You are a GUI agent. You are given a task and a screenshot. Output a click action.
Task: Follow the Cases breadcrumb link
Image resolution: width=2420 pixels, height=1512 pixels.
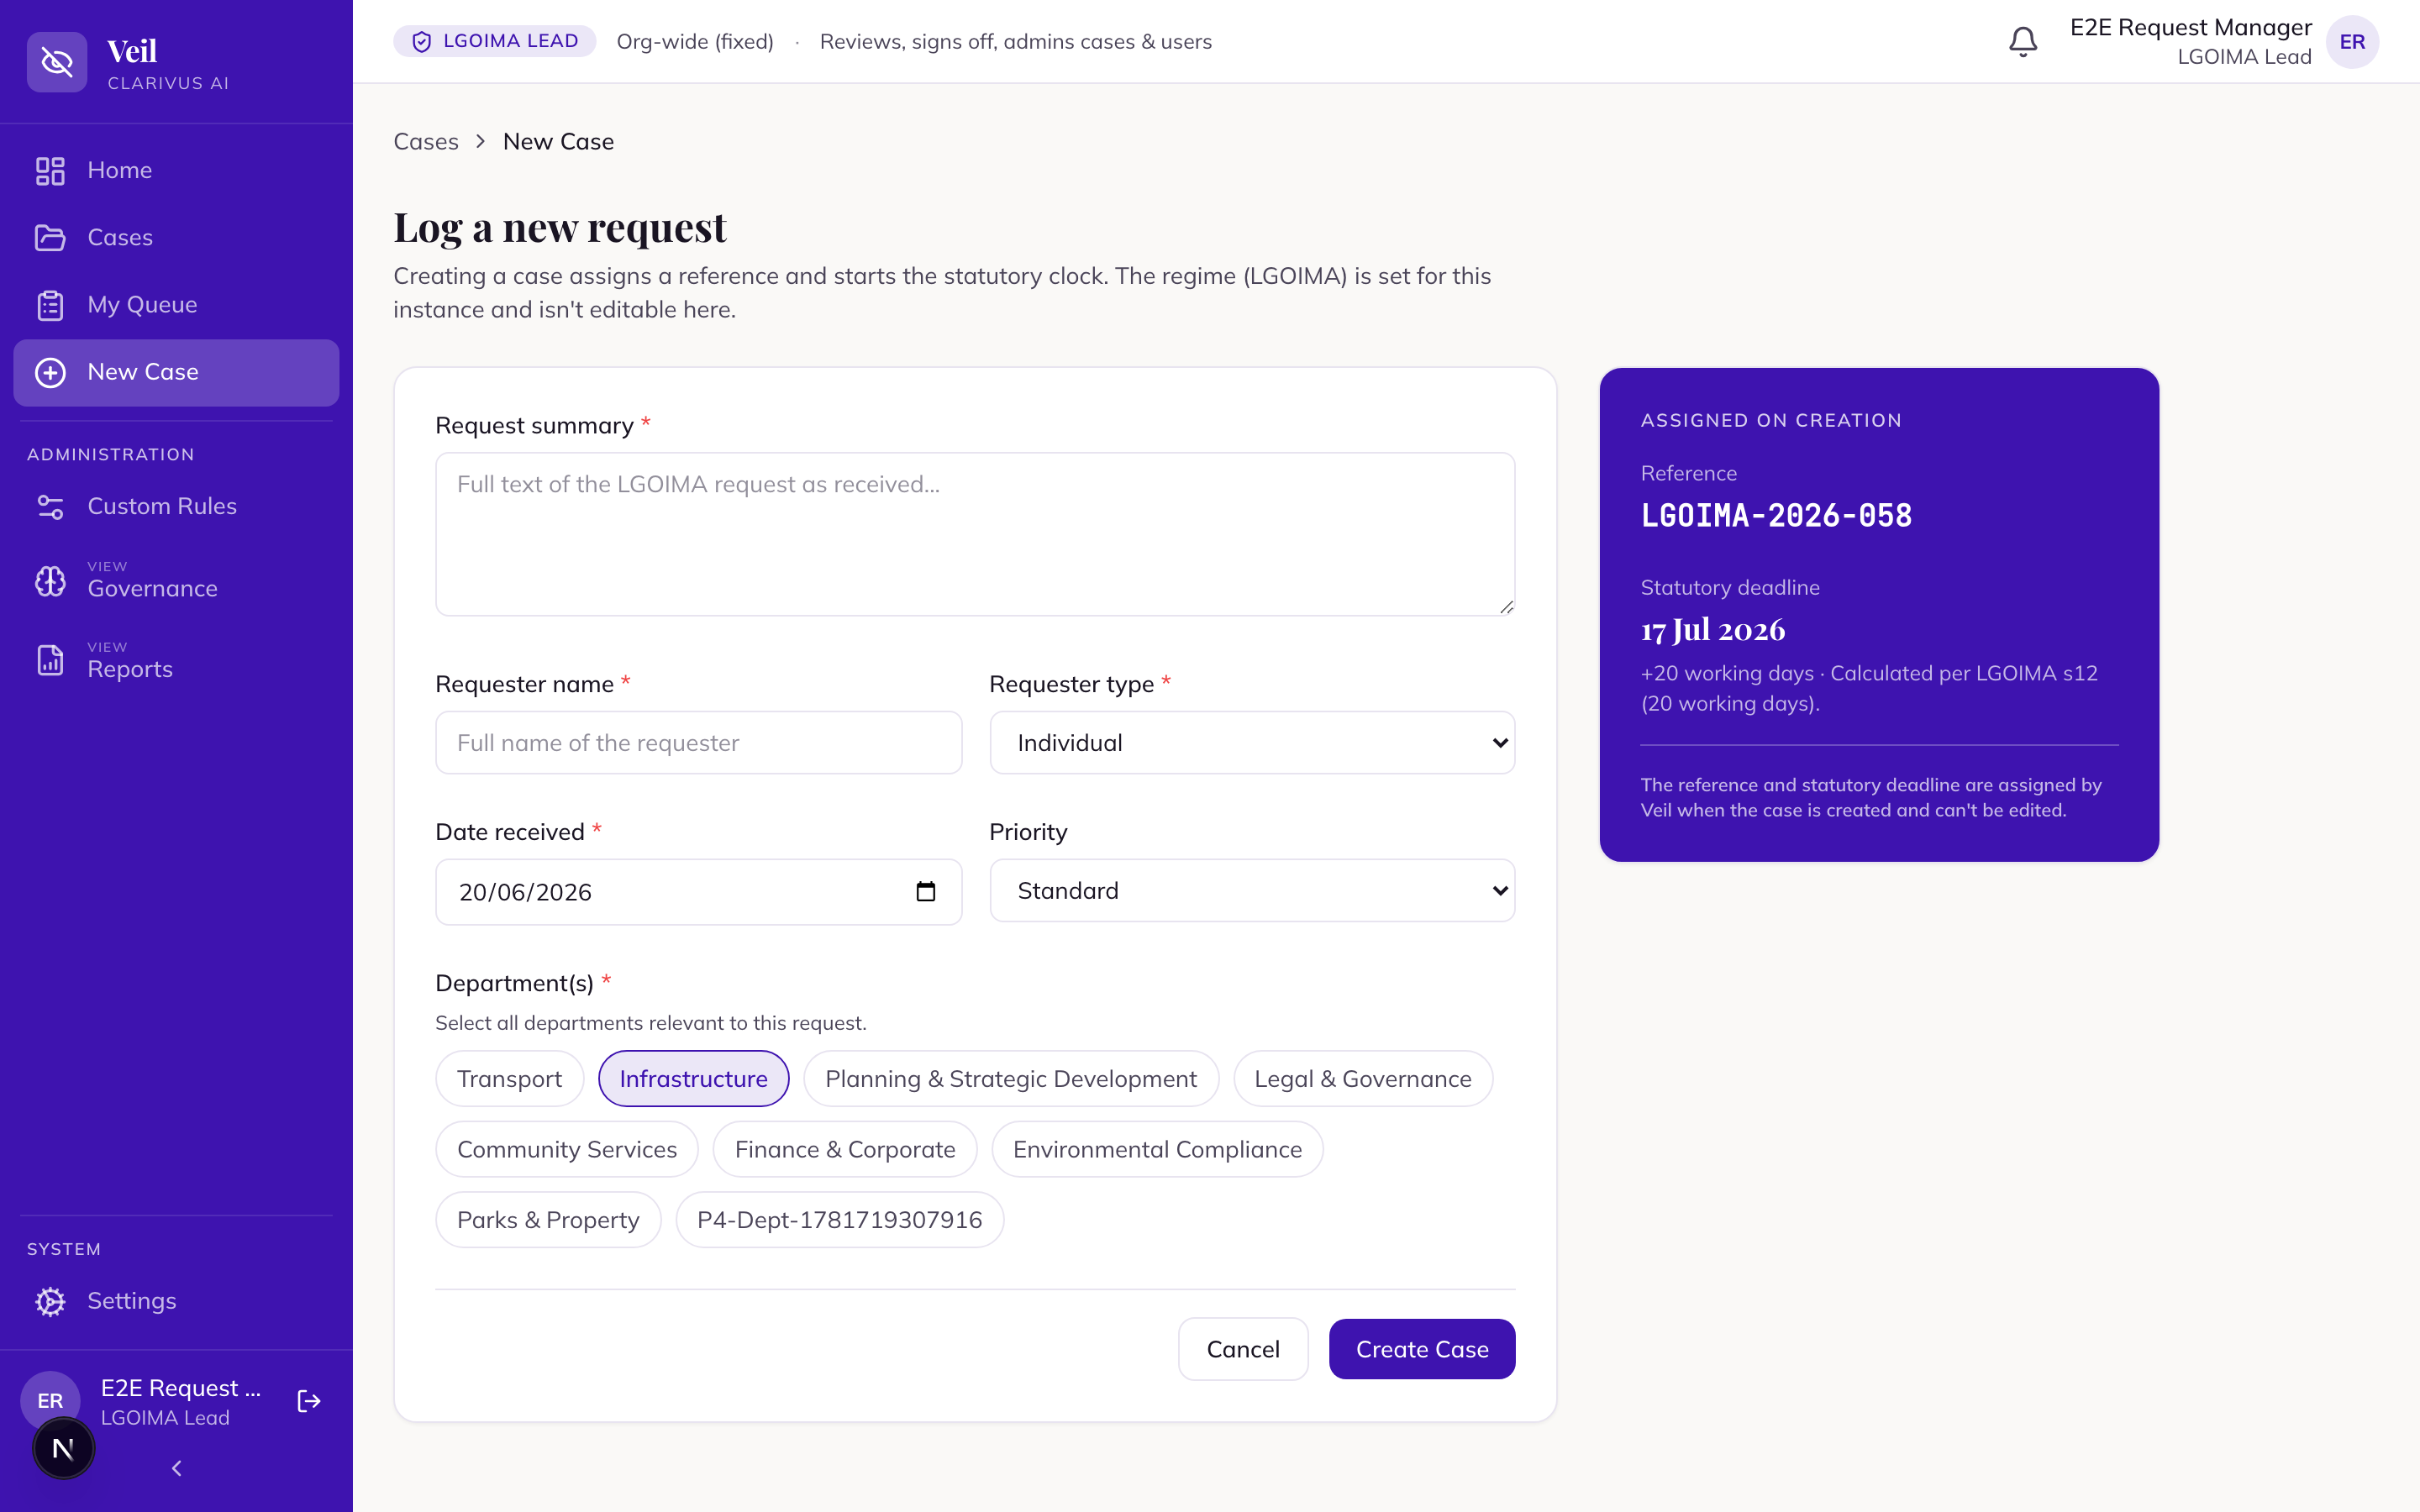pos(426,141)
